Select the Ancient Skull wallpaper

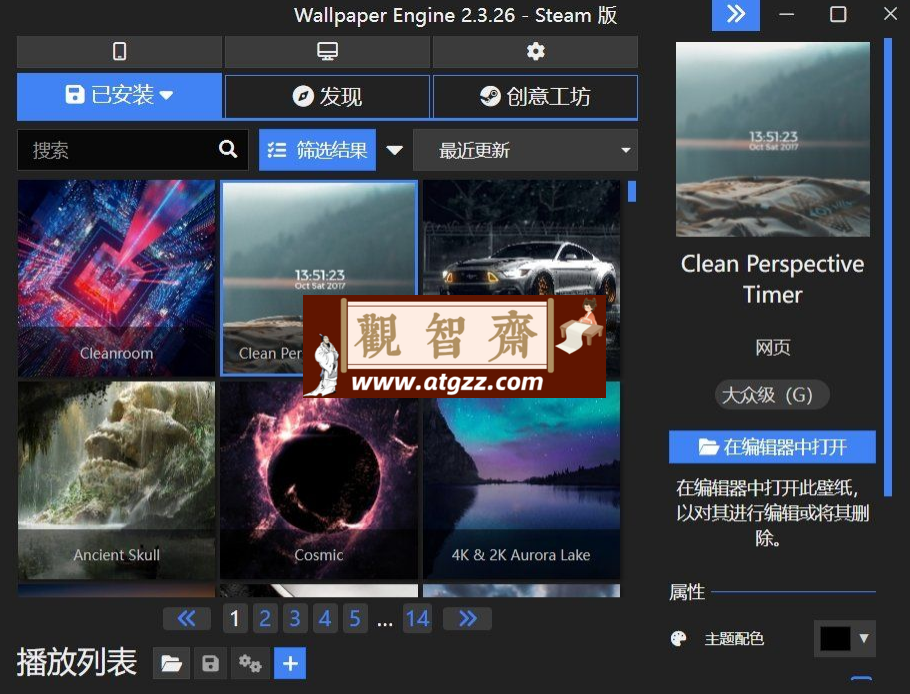116,480
